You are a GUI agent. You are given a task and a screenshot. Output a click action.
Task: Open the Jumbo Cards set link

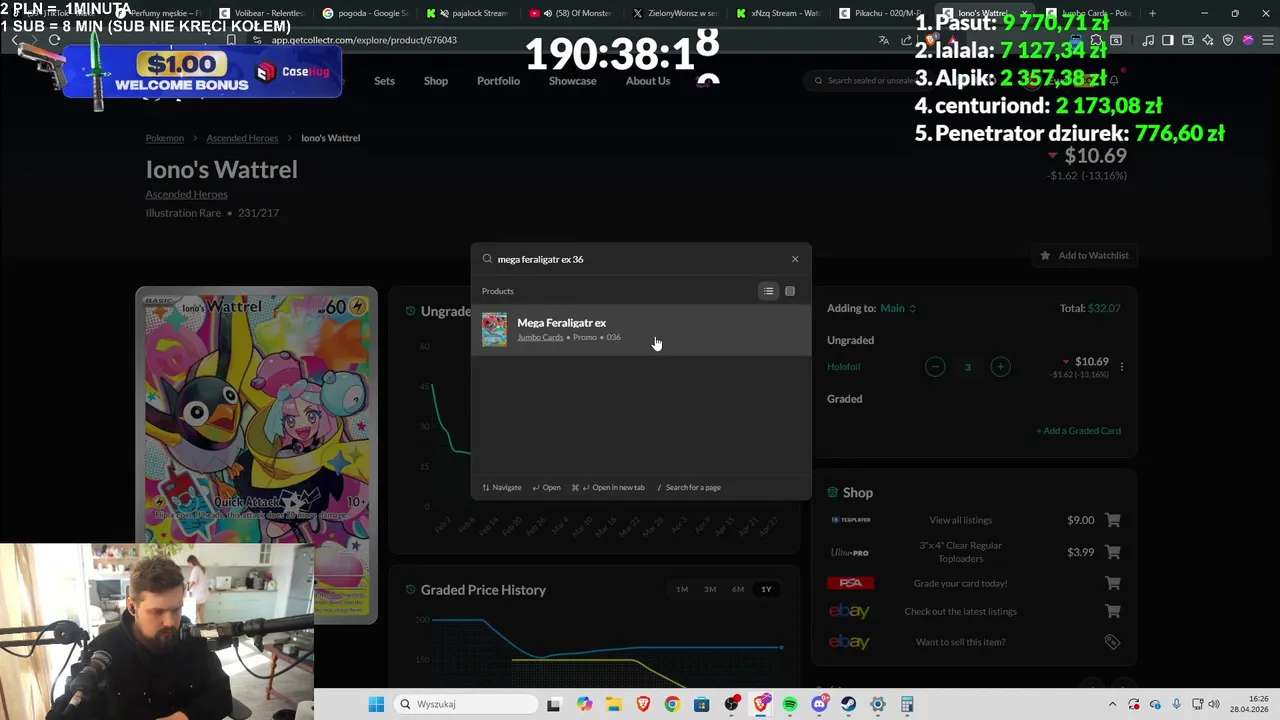pos(540,338)
